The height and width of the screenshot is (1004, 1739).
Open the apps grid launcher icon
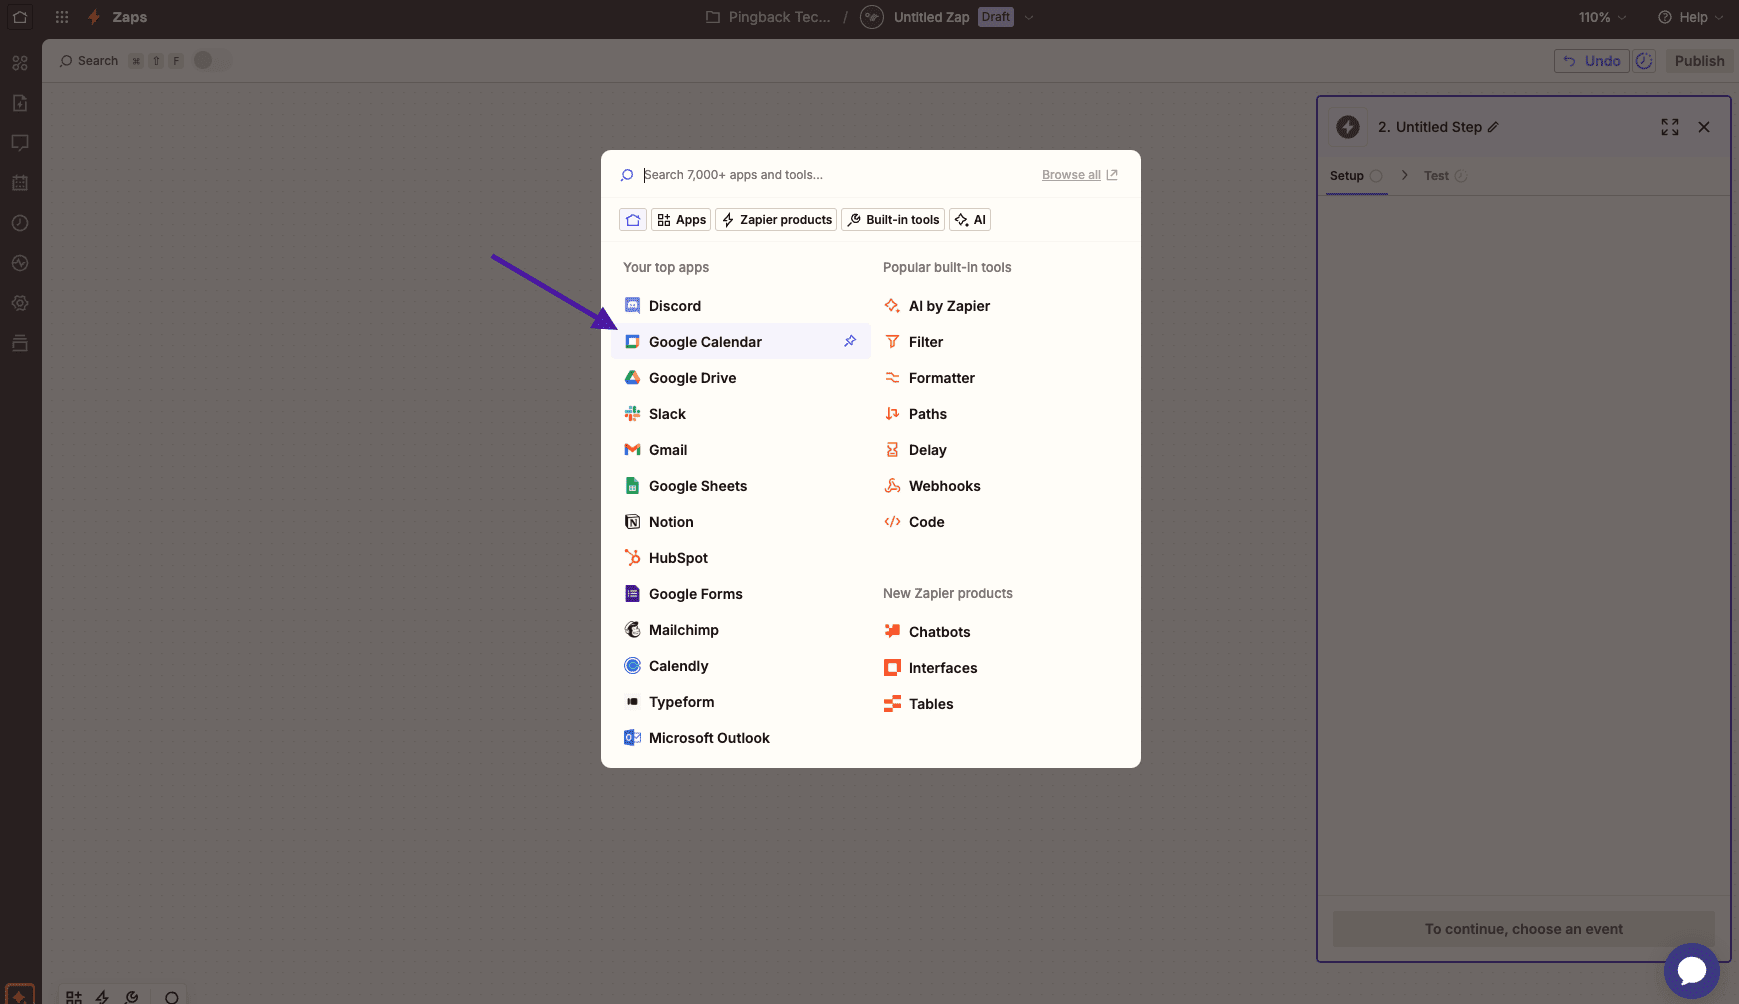pyautogui.click(x=62, y=17)
